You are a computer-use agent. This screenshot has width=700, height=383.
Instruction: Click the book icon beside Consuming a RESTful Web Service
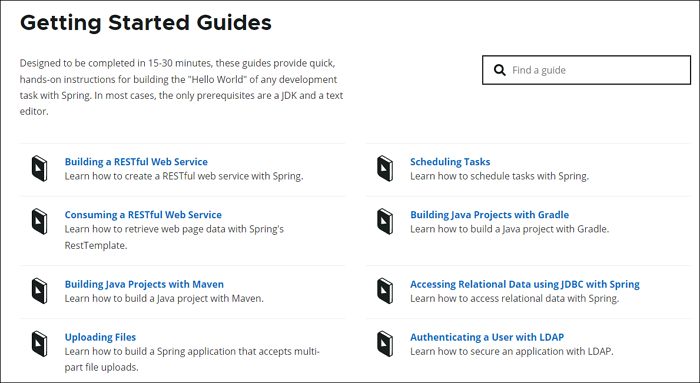[x=39, y=221]
